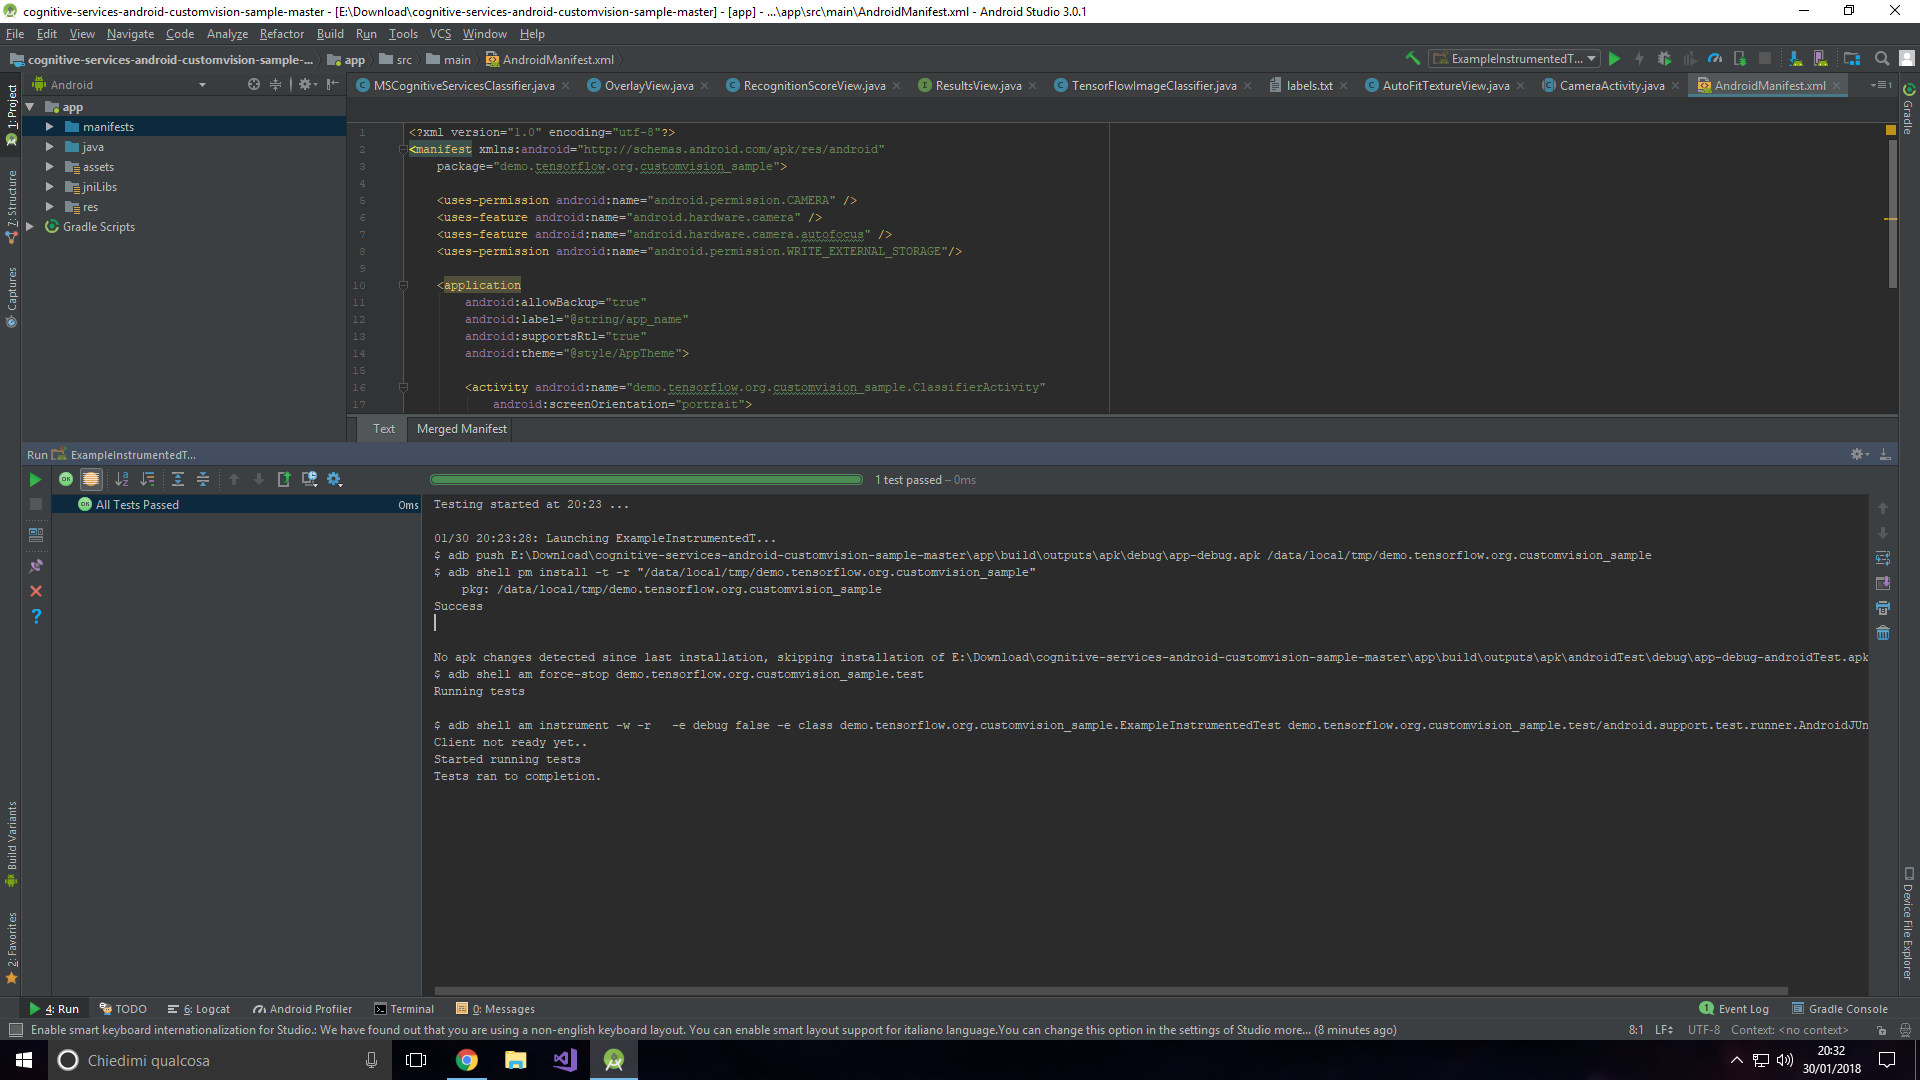Export test results from the Run panel
This screenshot has height=1080, width=1920.
(x=283, y=479)
